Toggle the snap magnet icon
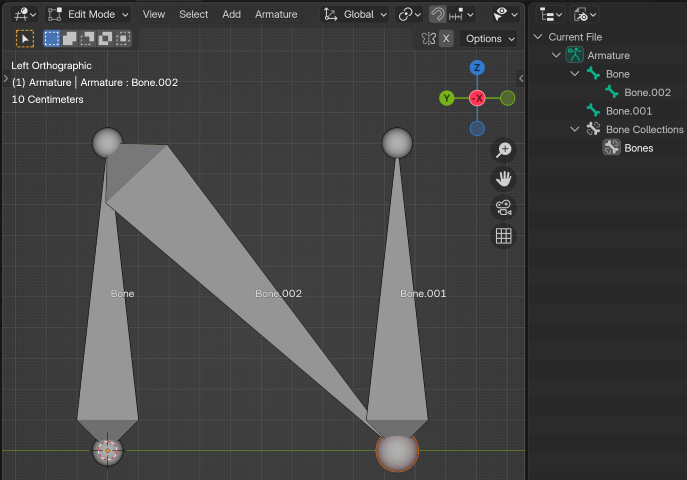The image size is (687, 480). (x=437, y=14)
